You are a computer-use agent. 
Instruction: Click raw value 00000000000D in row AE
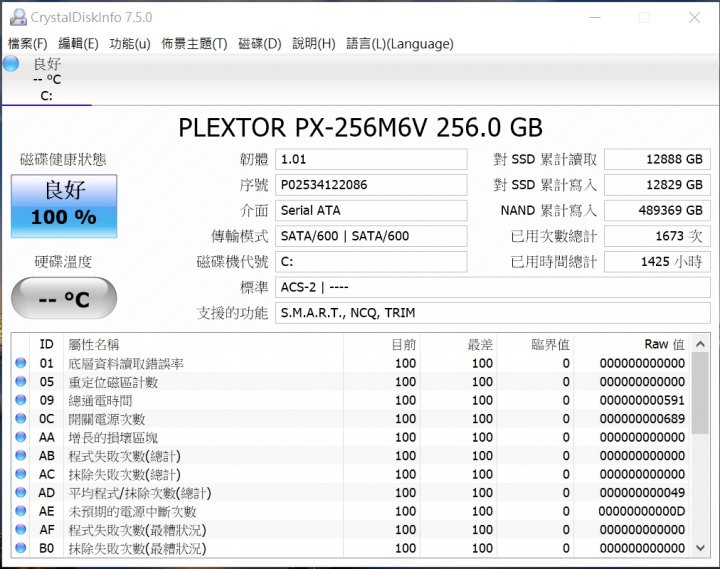(x=641, y=511)
